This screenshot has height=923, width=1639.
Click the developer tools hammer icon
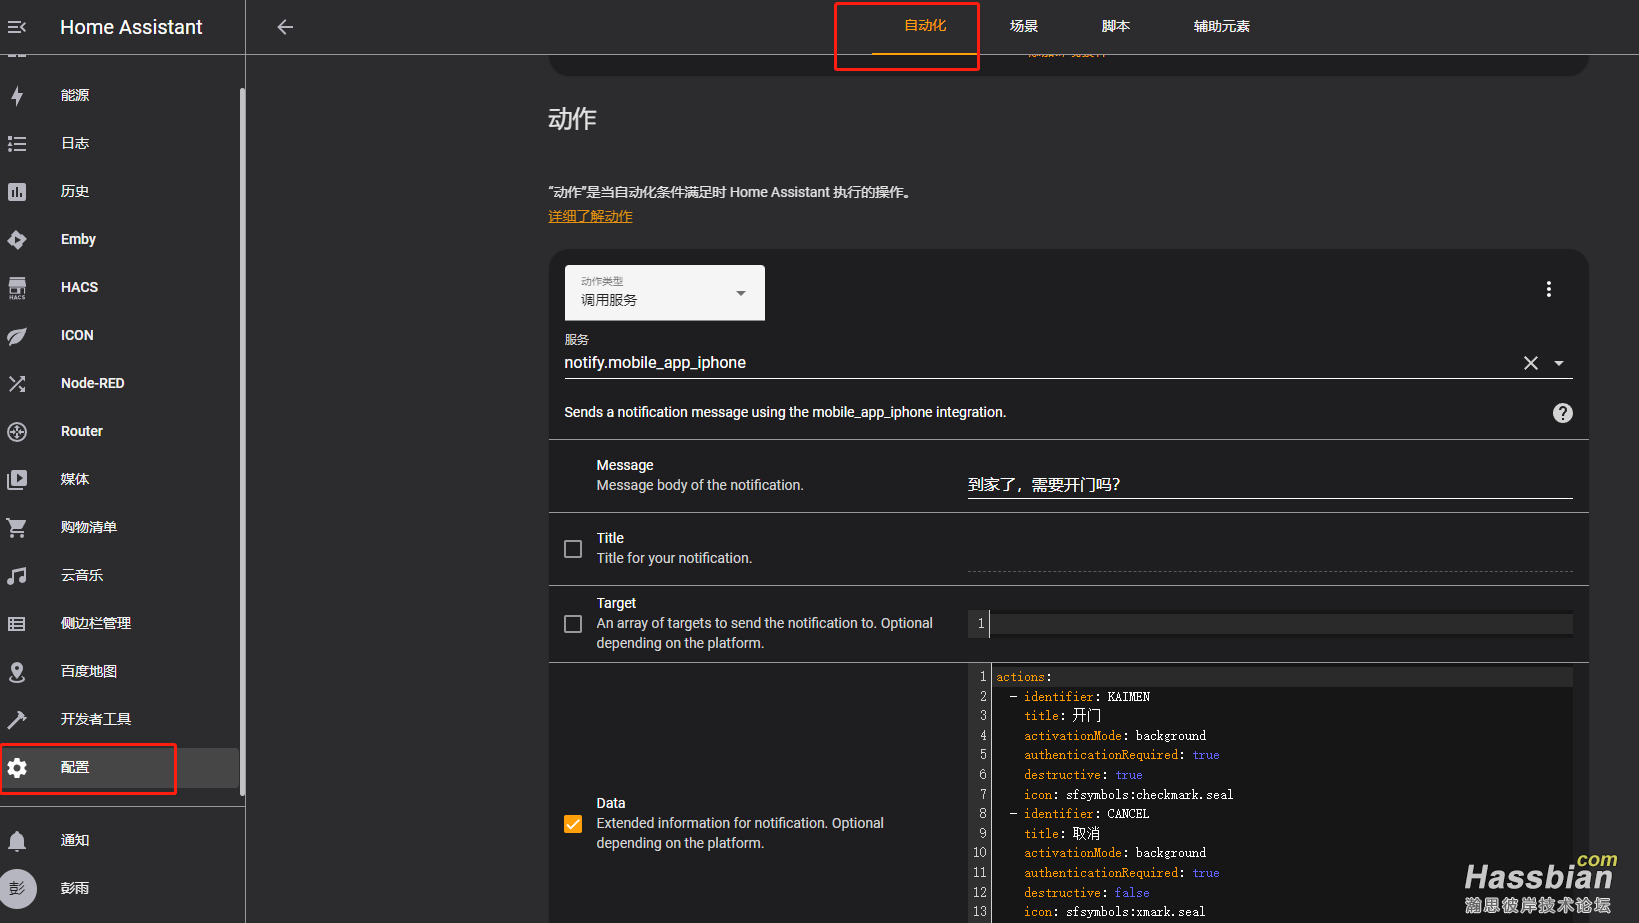click(x=17, y=720)
